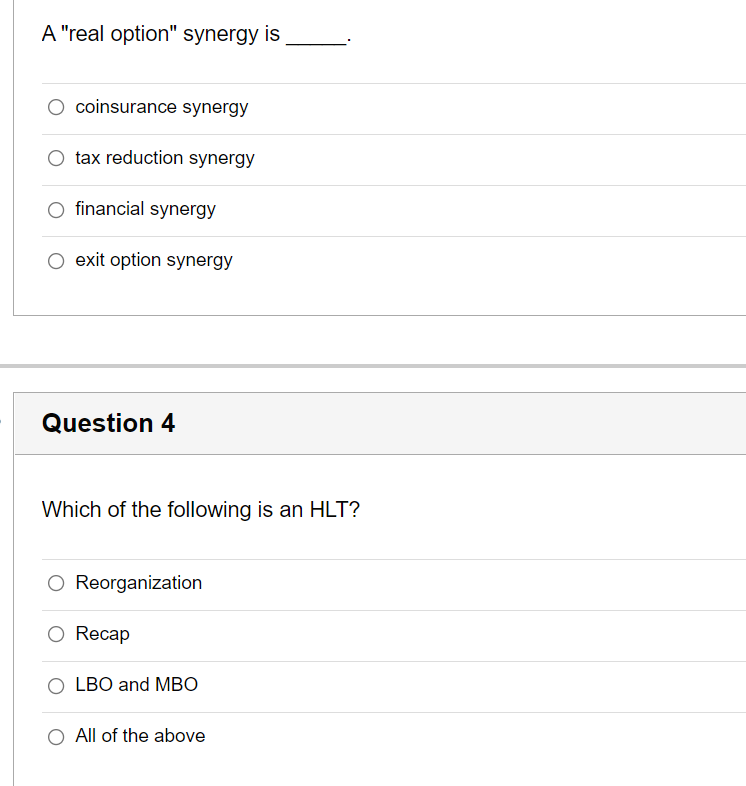Click the 'financial synergy' answer label

click(x=145, y=210)
